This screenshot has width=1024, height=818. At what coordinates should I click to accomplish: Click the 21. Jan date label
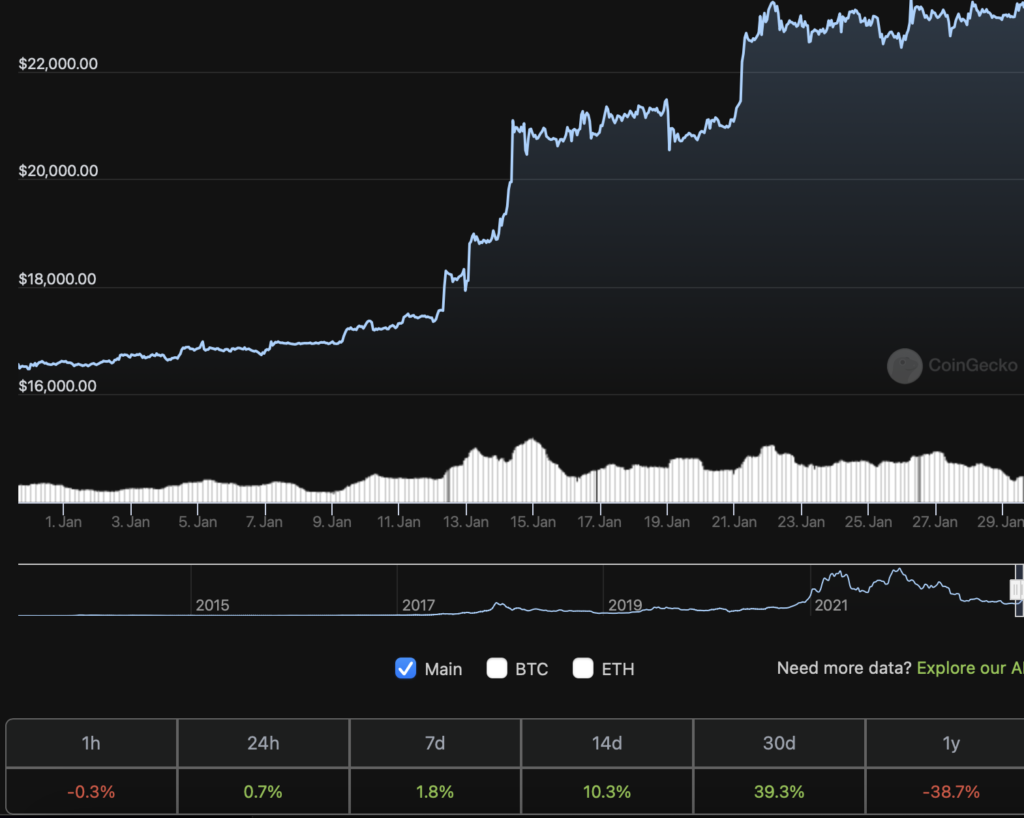[734, 522]
